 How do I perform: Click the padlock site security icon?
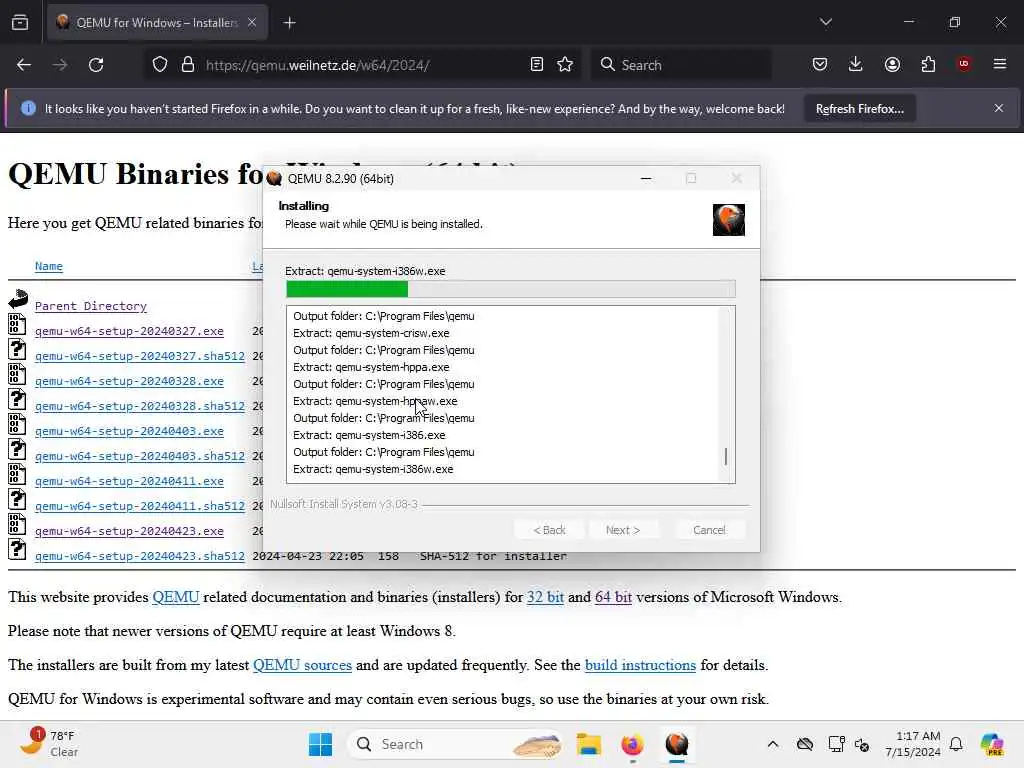pyautogui.click(x=188, y=65)
